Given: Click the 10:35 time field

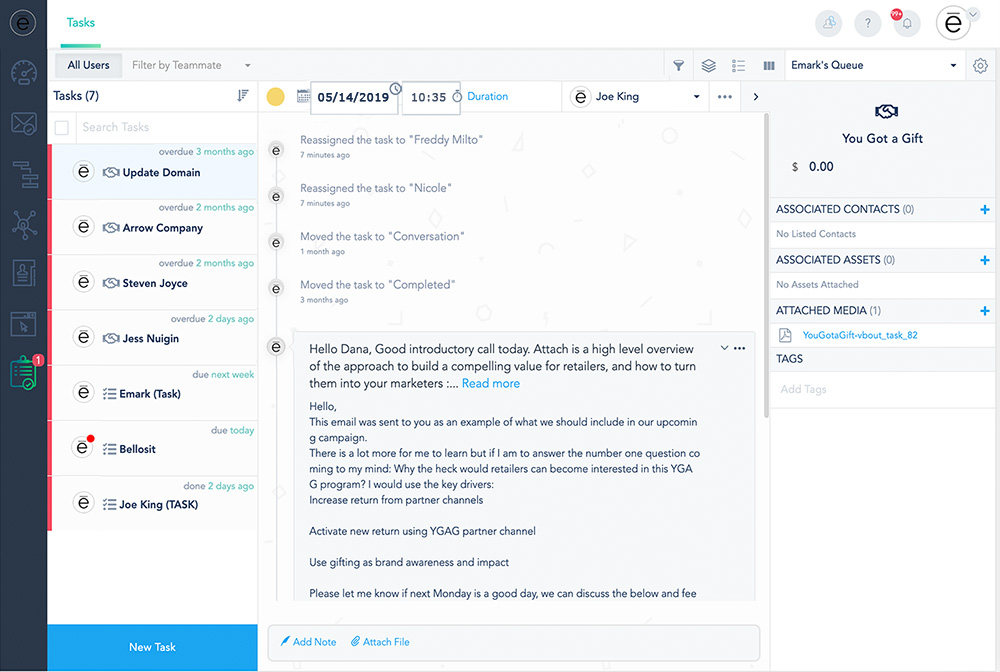Looking at the screenshot, I should (x=429, y=98).
